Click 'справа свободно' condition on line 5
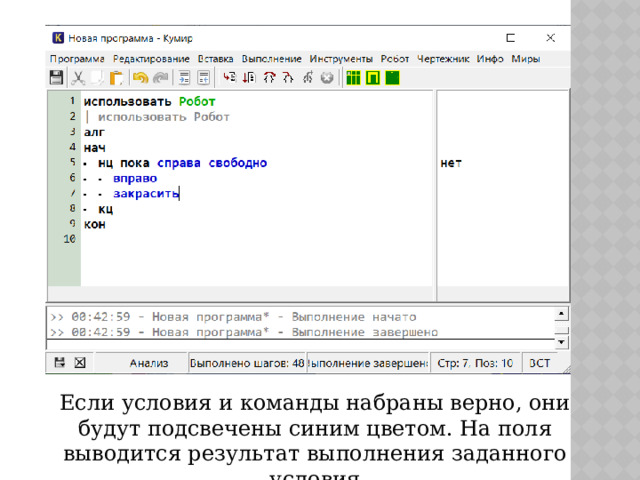This screenshot has height=480, width=640. pyautogui.click(x=212, y=163)
